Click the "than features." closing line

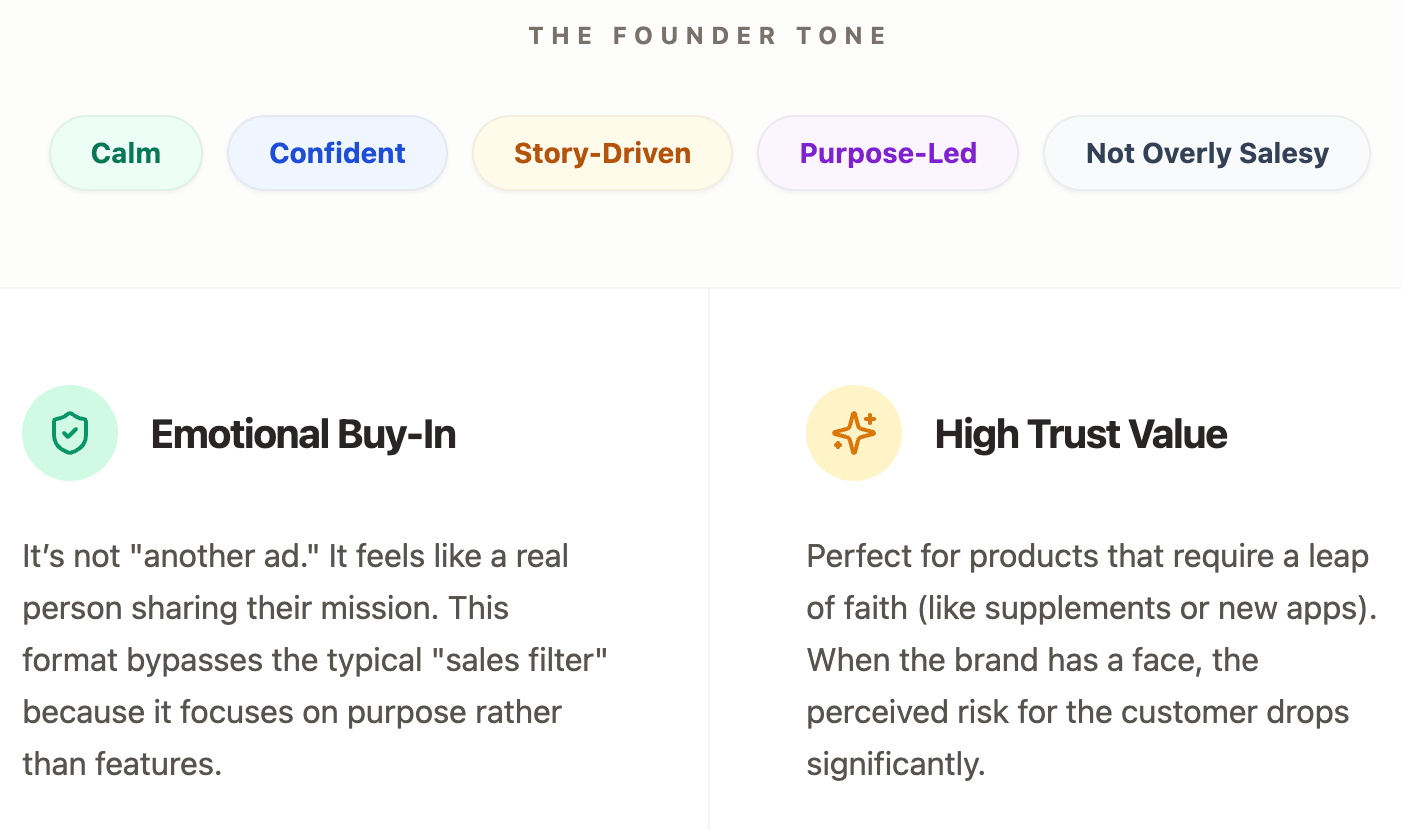(x=122, y=764)
